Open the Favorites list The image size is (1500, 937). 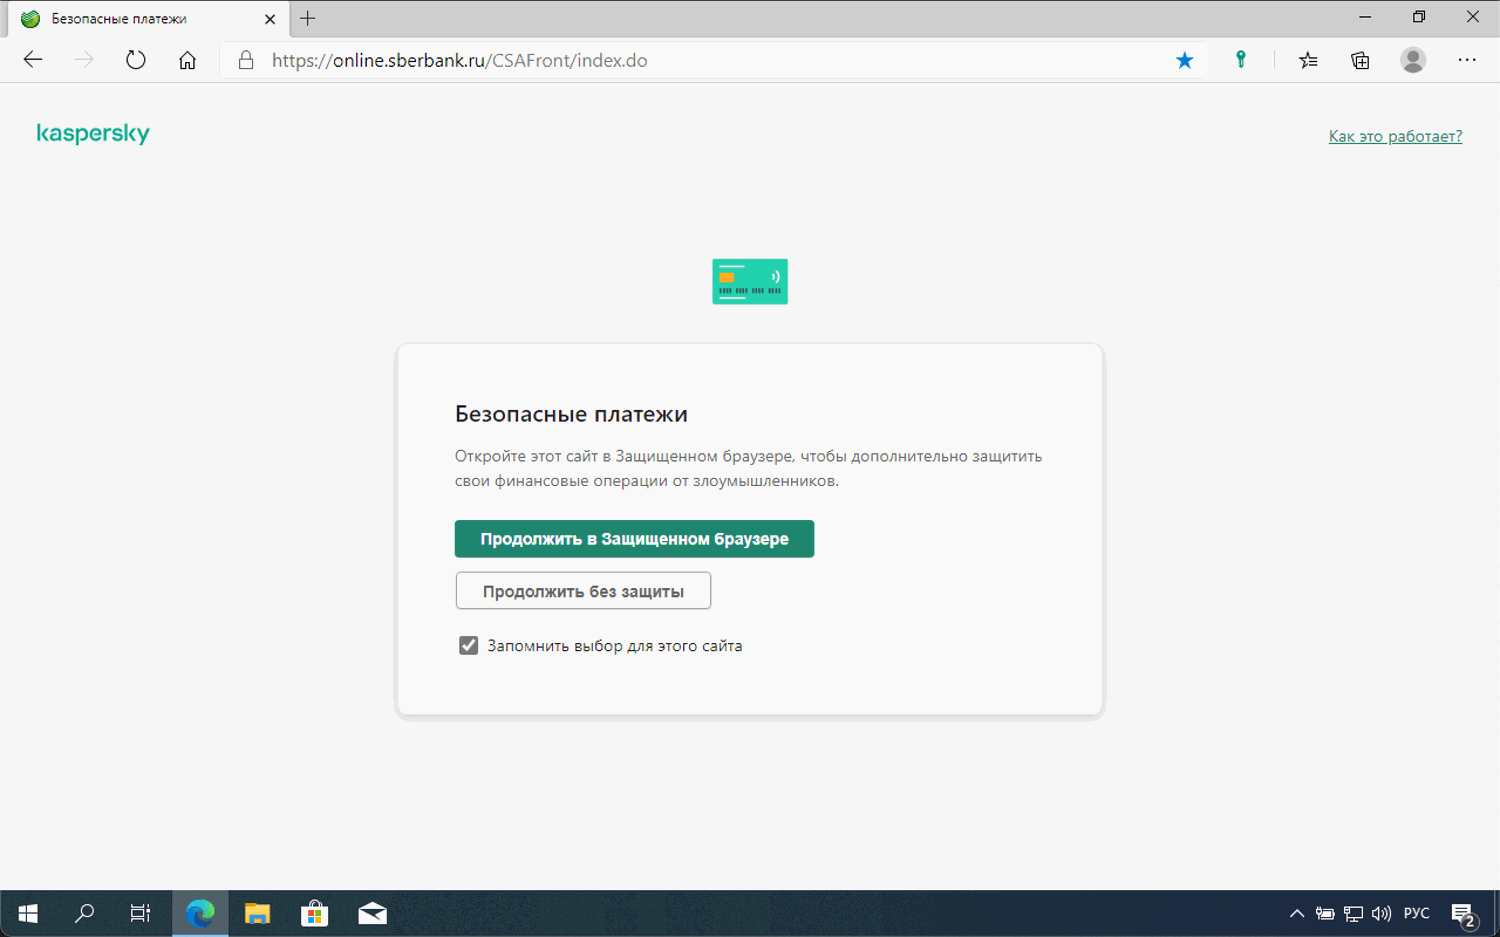[x=1308, y=60]
